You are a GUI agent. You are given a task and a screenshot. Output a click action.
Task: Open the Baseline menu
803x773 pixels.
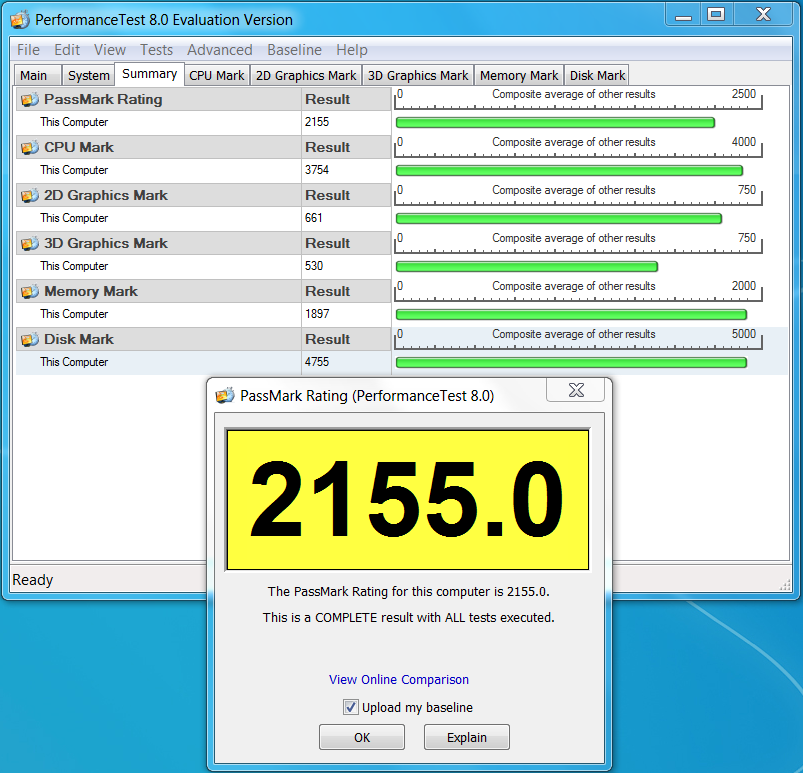click(294, 50)
